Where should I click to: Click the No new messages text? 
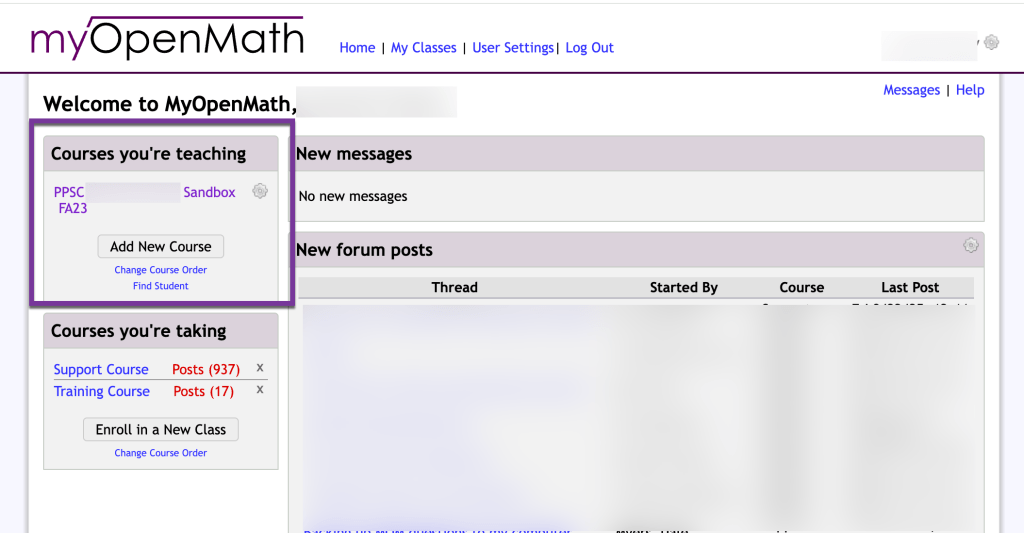[353, 196]
